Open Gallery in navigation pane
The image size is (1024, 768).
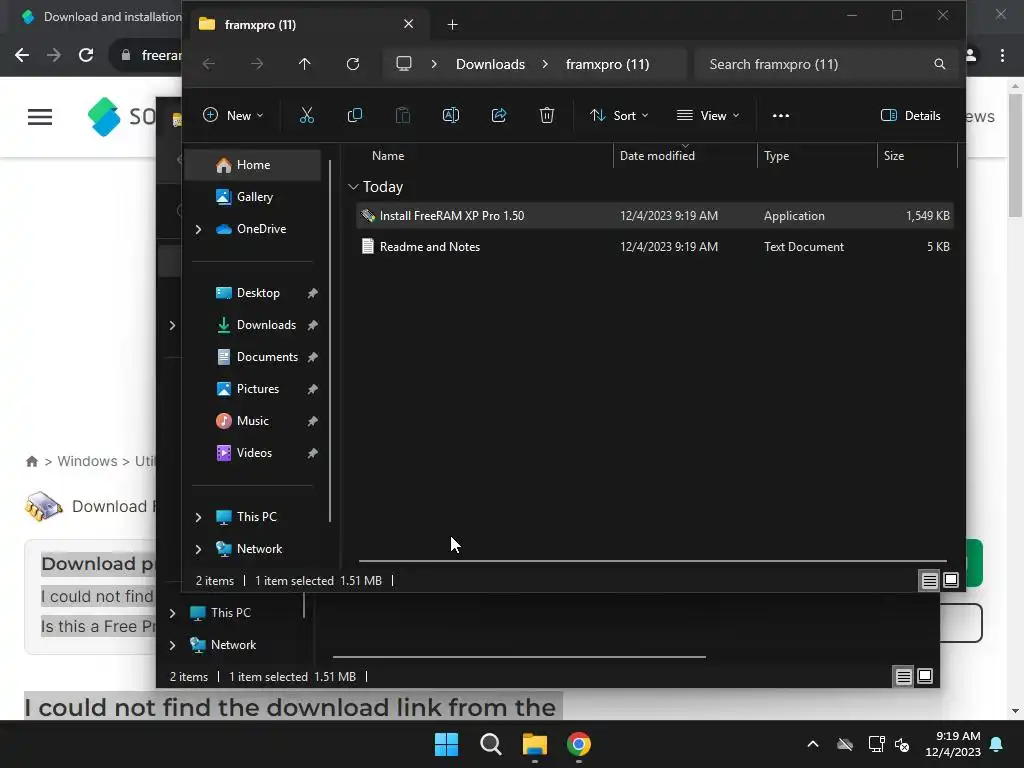click(253, 197)
